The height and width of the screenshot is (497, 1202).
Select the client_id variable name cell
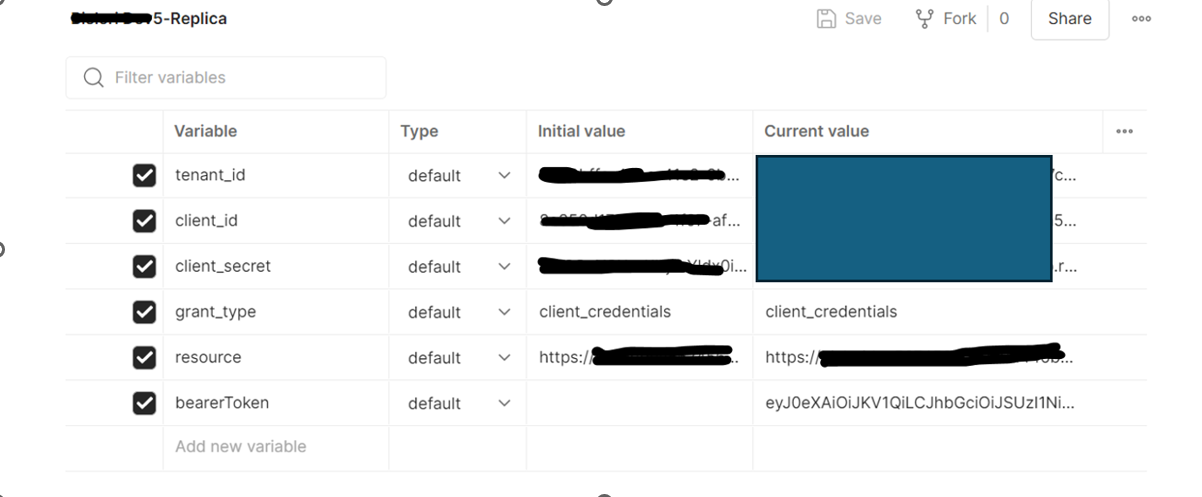point(275,221)
